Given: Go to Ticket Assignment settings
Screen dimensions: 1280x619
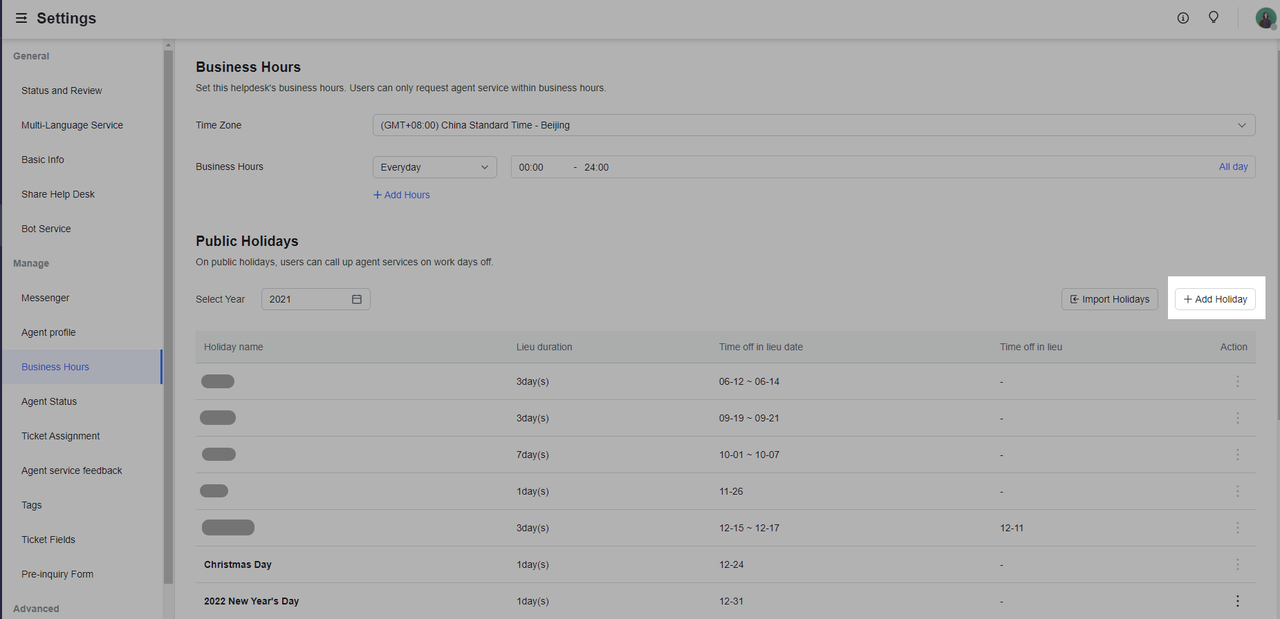Looking at the screenshot, I should [x=60, y=436].
